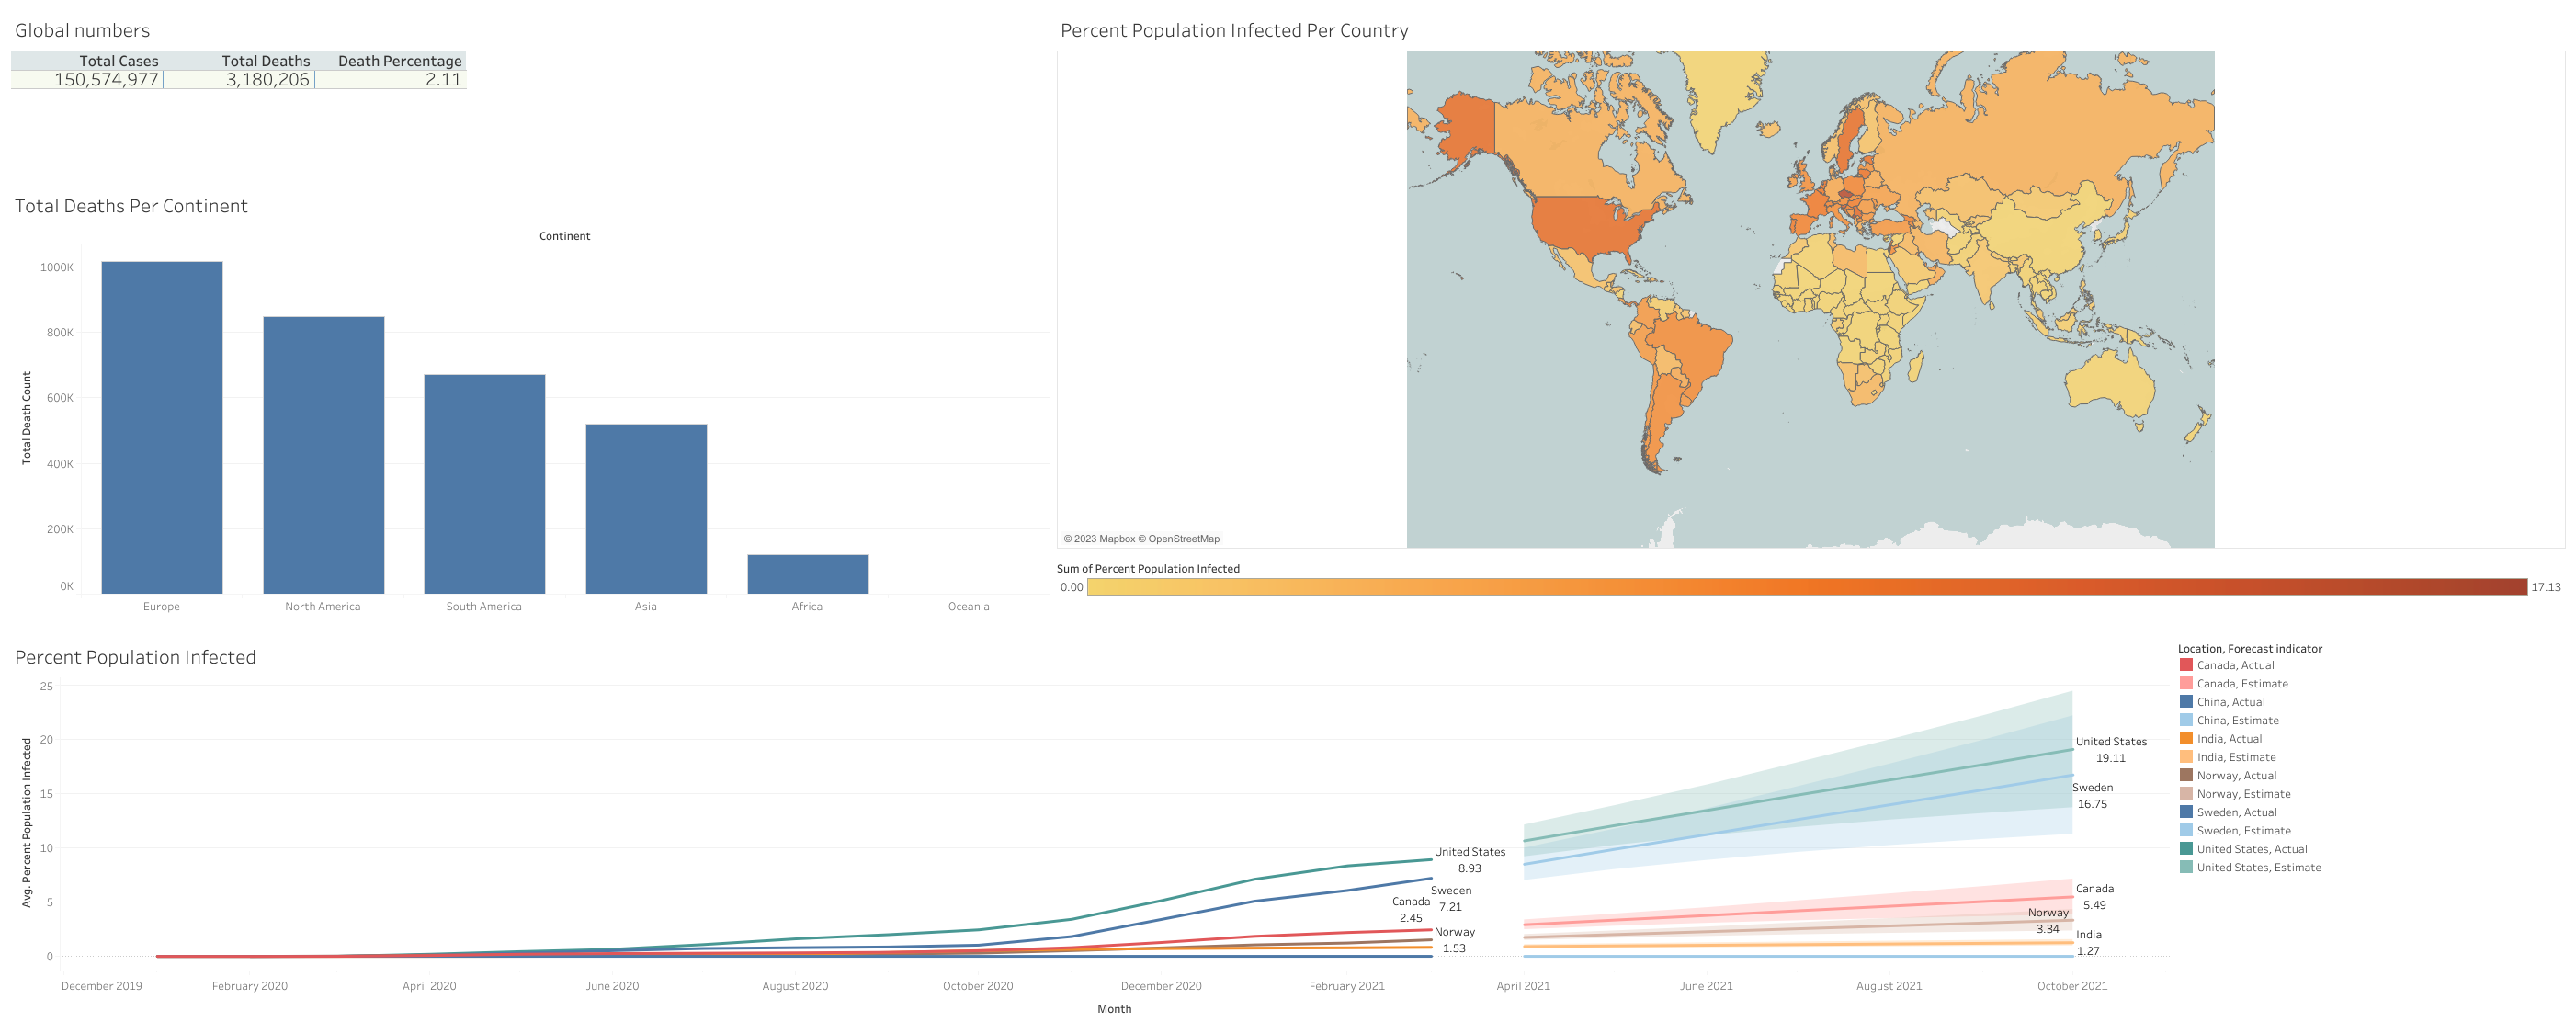The height and width of the screenshot is (1033, 2576).
Task: Select the Norway, Actual legend entry
Action: tap(2236, 775)
